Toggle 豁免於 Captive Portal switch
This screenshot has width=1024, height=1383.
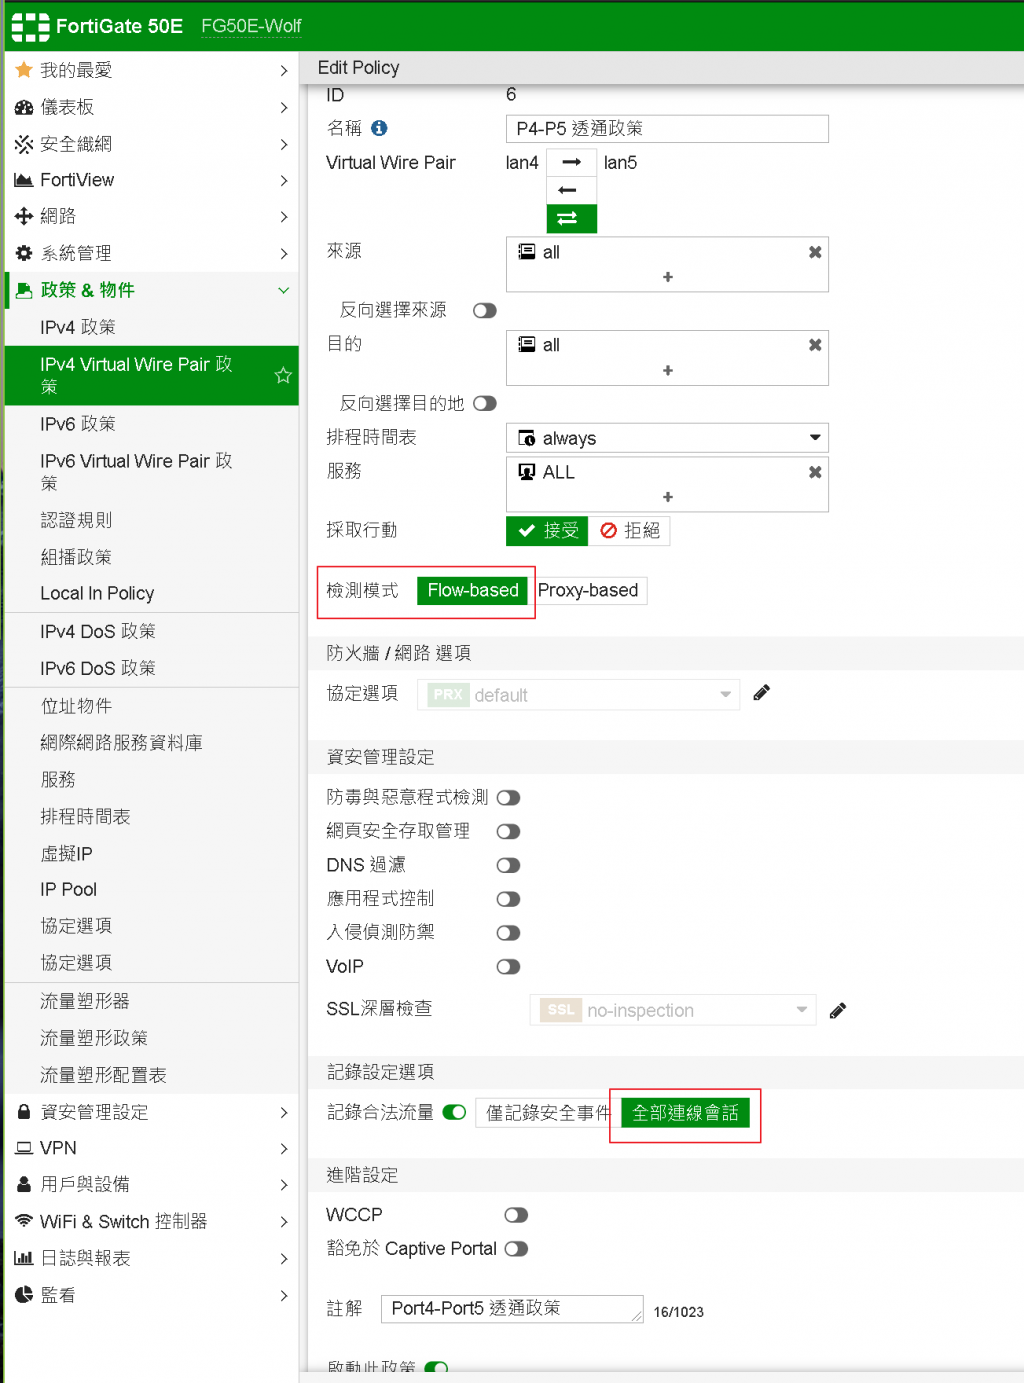tap(516, 1249)
